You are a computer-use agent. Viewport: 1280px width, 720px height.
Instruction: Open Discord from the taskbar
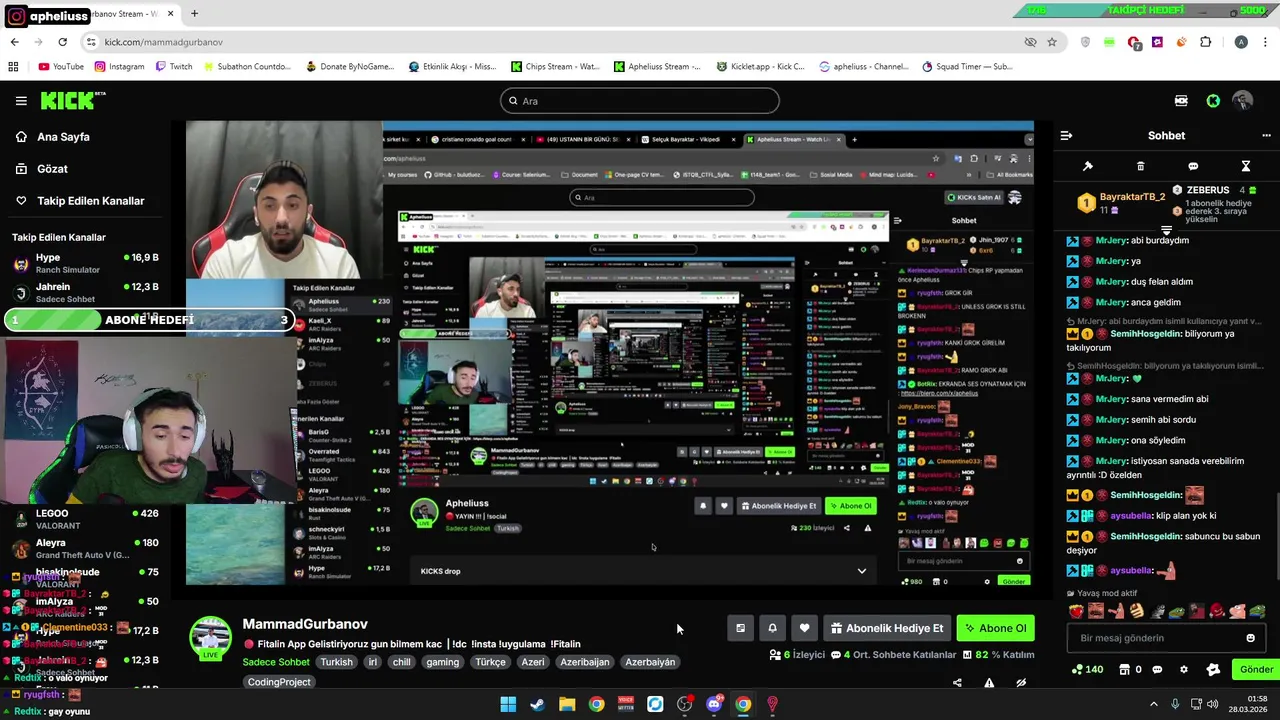pos(714,704)
